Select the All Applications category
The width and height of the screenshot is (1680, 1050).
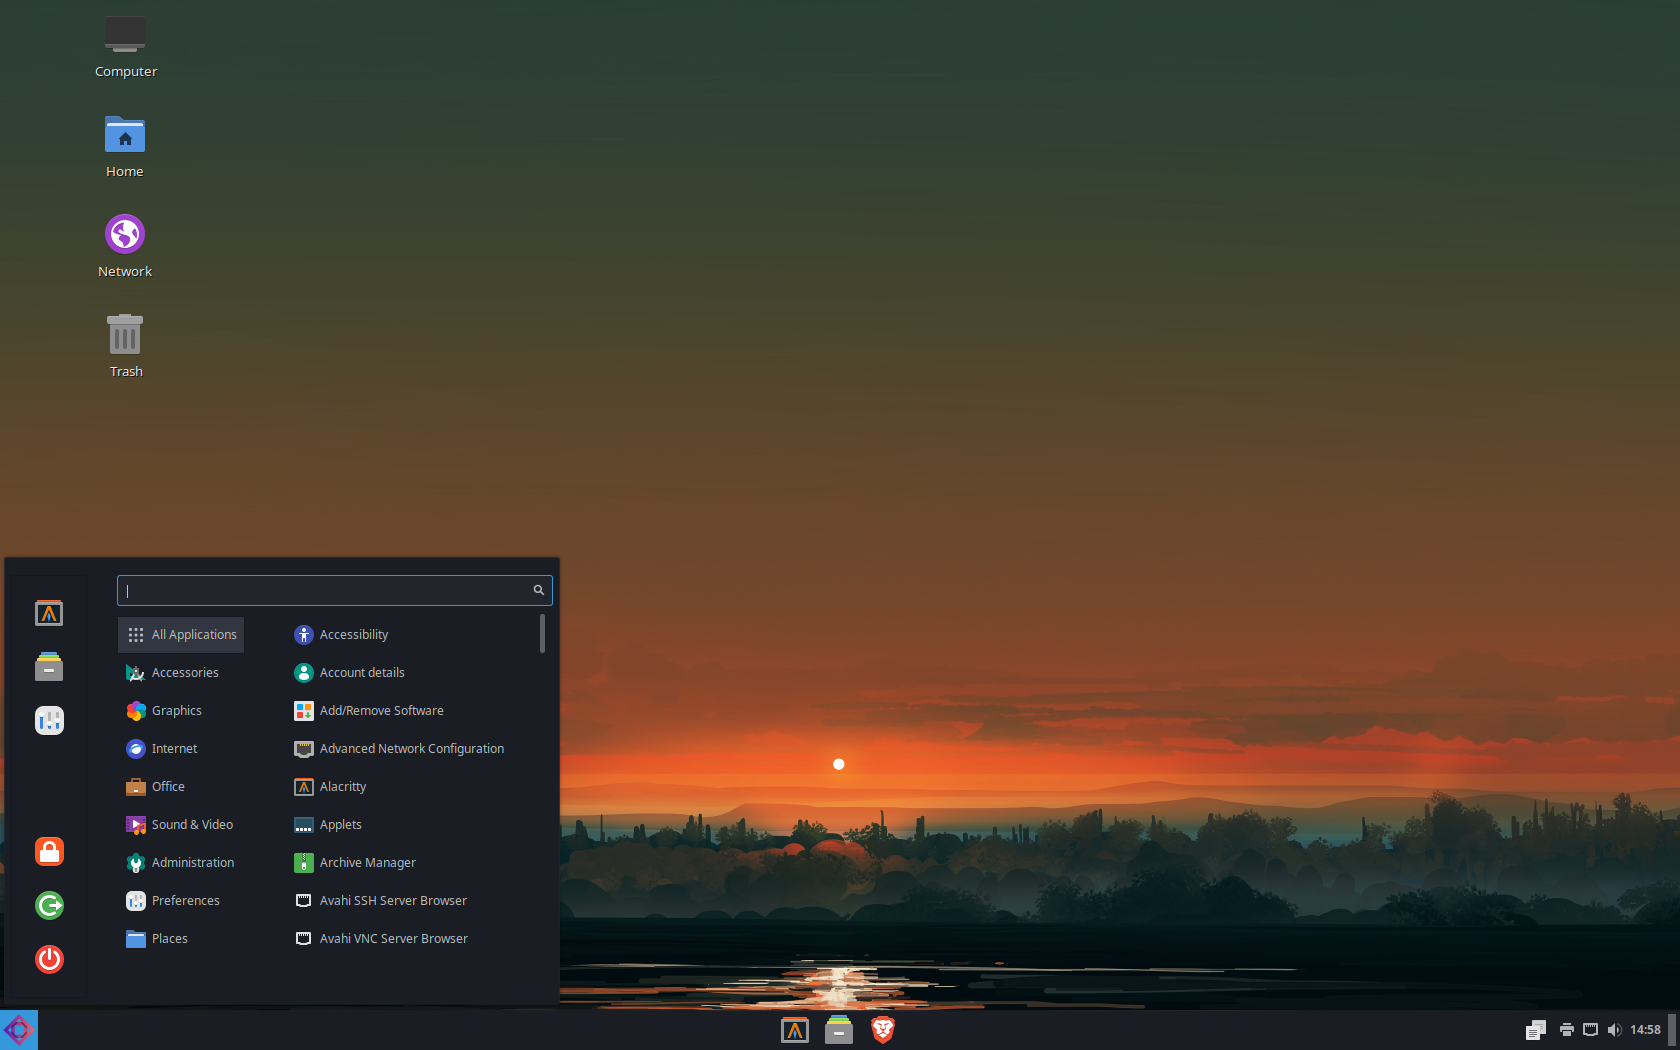point(181,635)
